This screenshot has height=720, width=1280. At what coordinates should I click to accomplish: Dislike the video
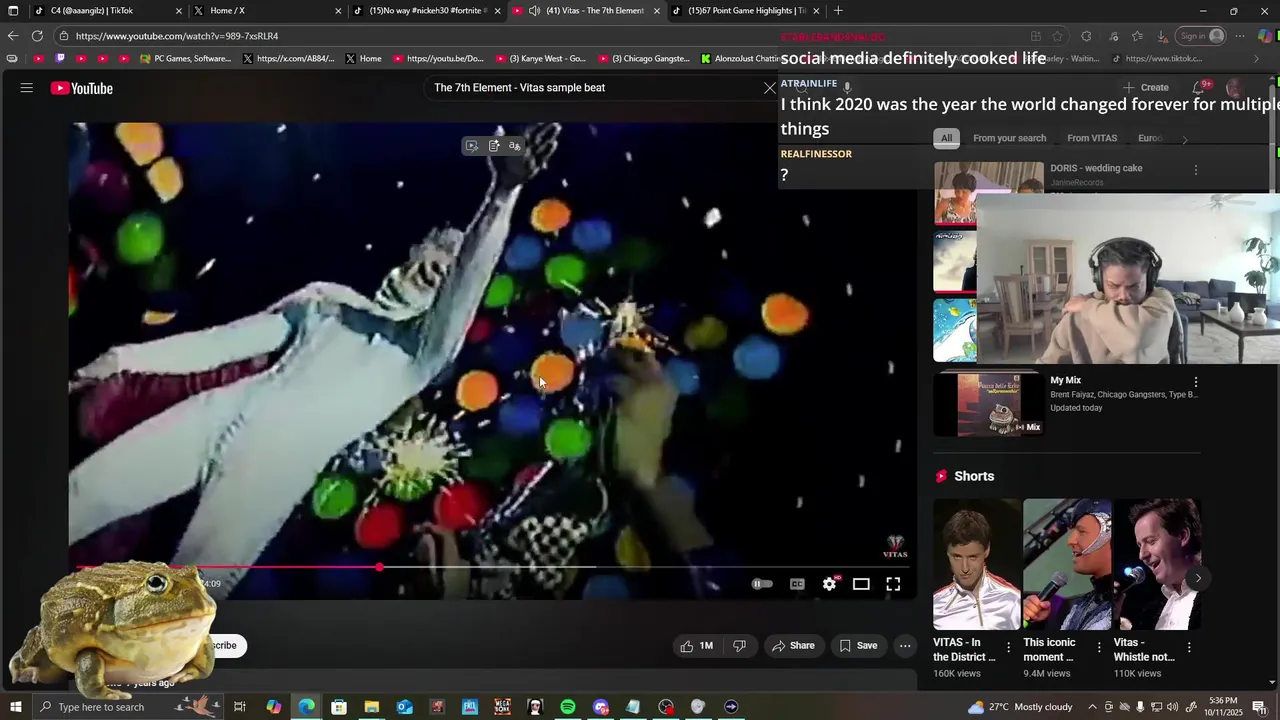pyautogui.click(x=740, y=646)
